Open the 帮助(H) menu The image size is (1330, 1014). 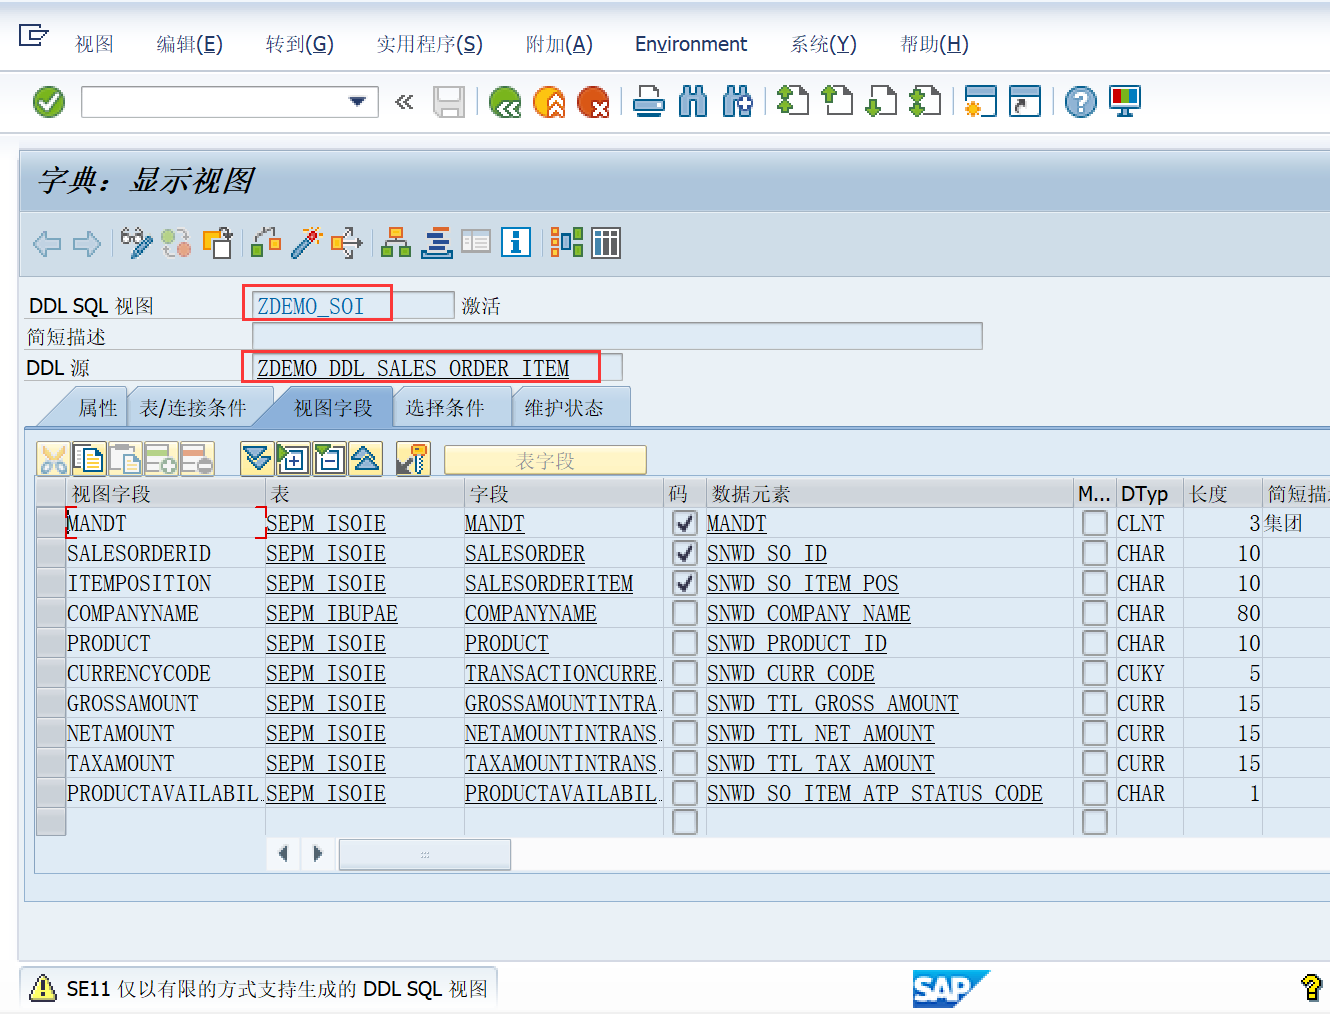pos(935,44)
